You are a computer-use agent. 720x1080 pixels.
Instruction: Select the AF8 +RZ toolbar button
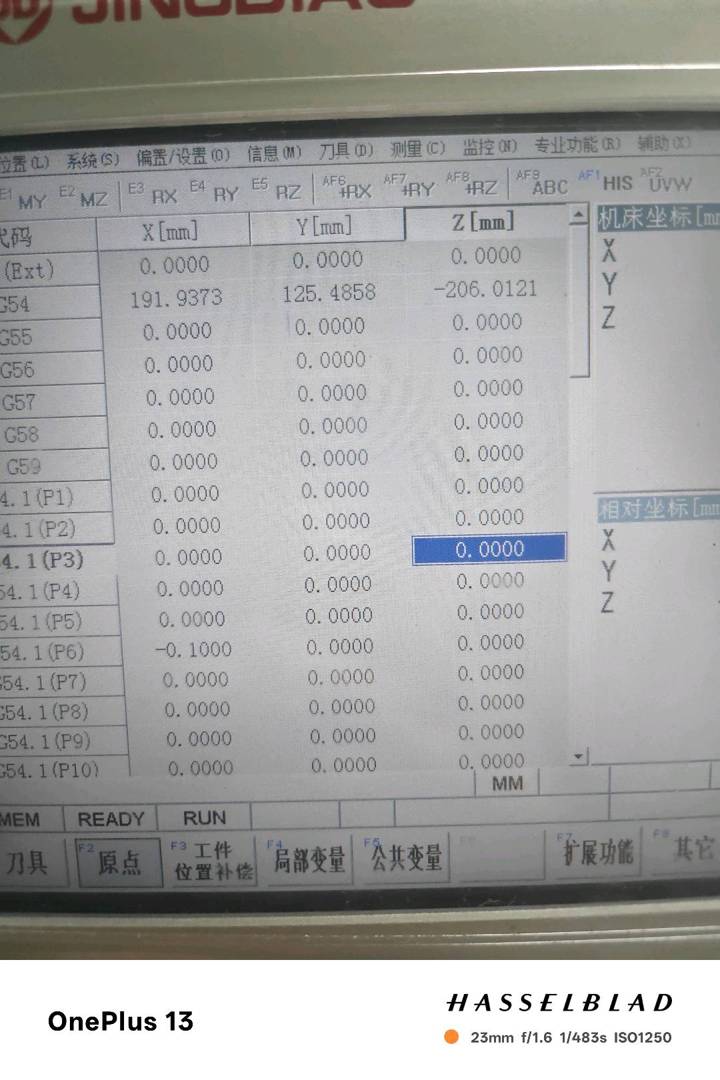tap(472, 185)
